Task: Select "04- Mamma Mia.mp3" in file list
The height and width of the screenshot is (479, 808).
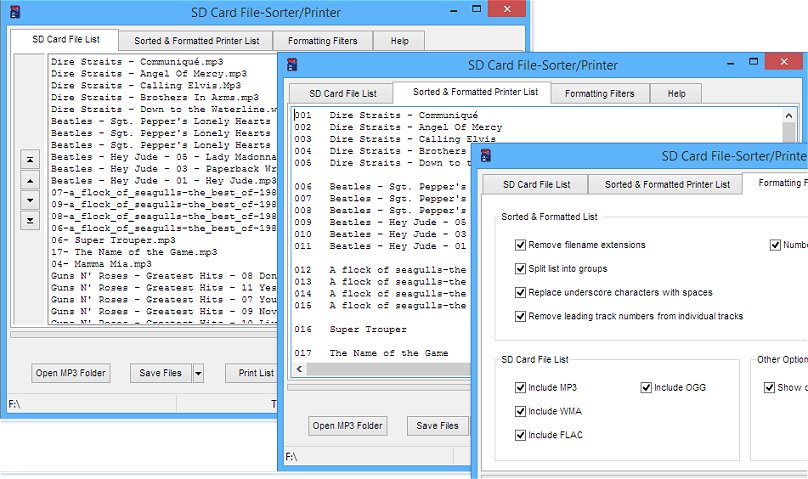Action: [101, 264]
